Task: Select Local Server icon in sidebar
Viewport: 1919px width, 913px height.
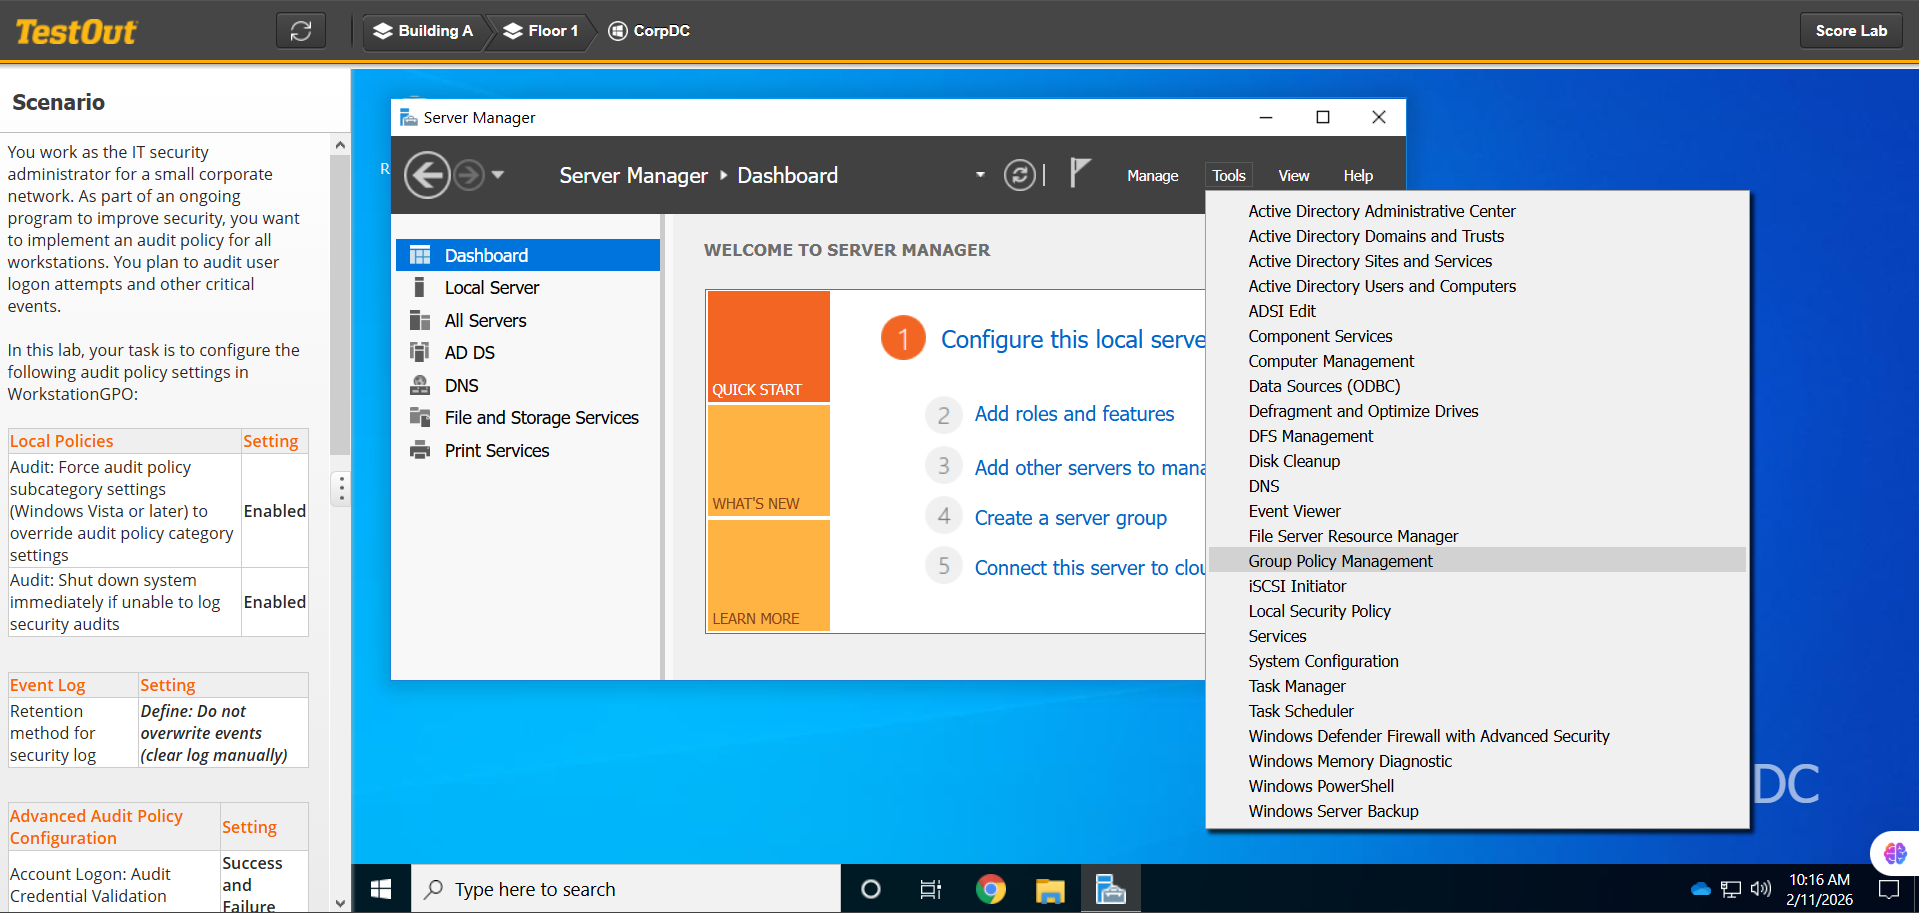Action: pyautogui.click(x=420, y=288)
